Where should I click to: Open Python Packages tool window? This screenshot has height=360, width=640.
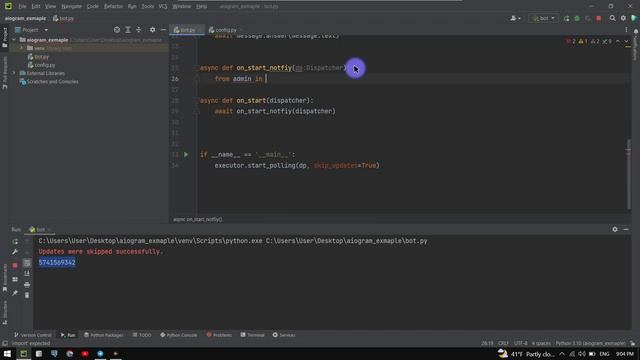pos(104,335)
